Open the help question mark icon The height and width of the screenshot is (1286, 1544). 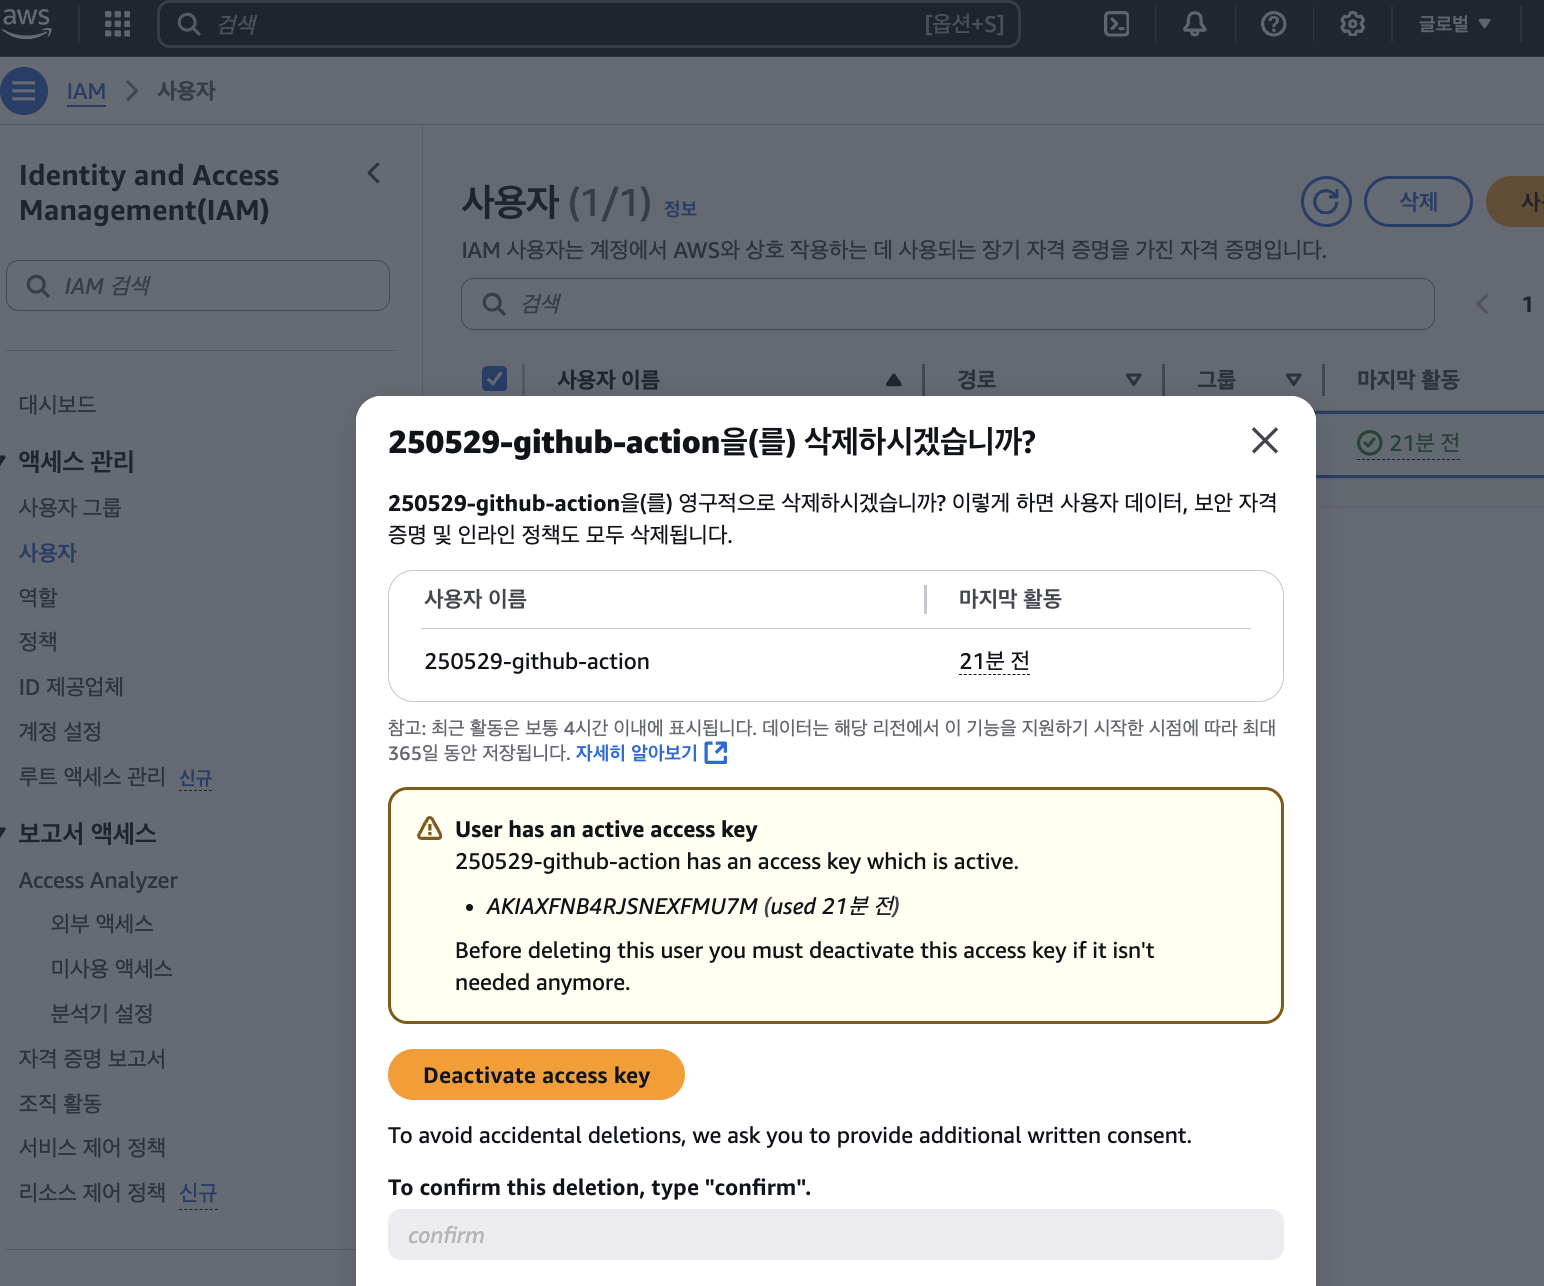click(x=1273, y=24)
